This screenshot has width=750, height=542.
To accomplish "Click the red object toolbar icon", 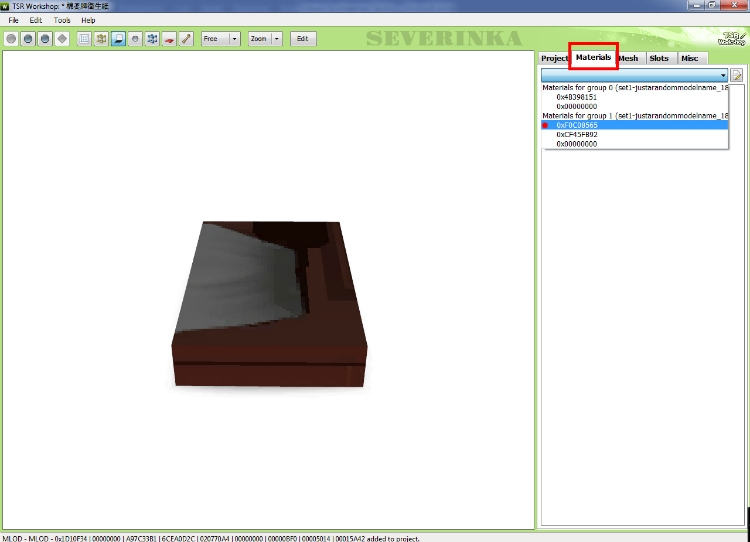I will 169,39.
